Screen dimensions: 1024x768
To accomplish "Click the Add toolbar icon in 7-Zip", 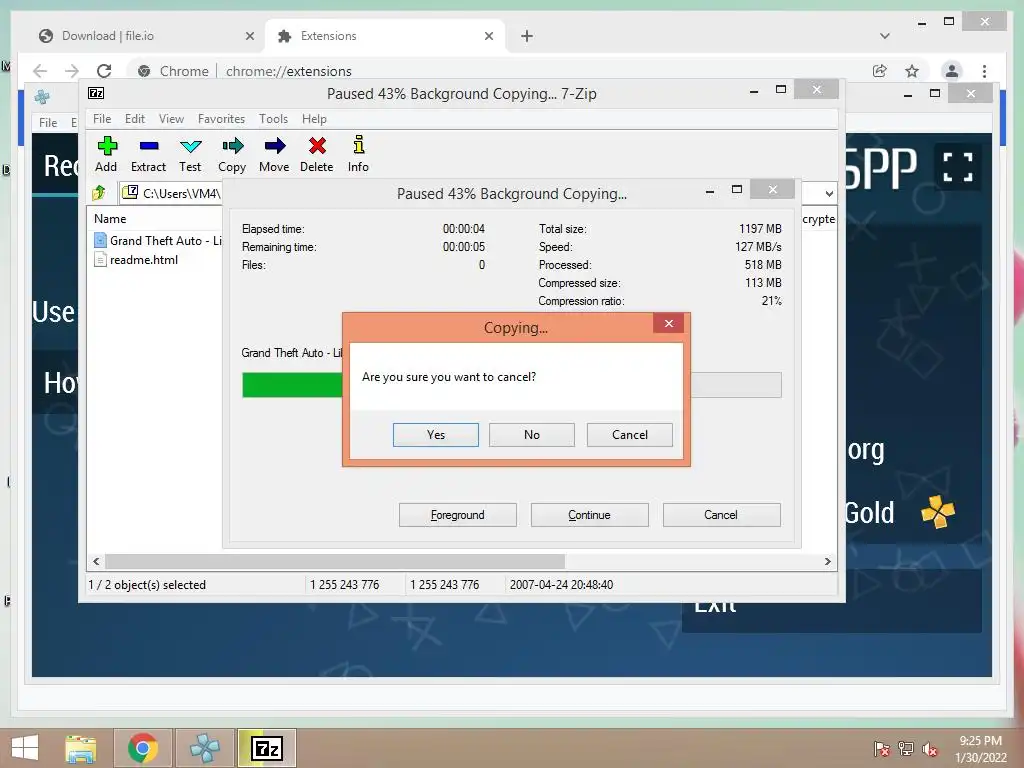I will pos(106,146).
